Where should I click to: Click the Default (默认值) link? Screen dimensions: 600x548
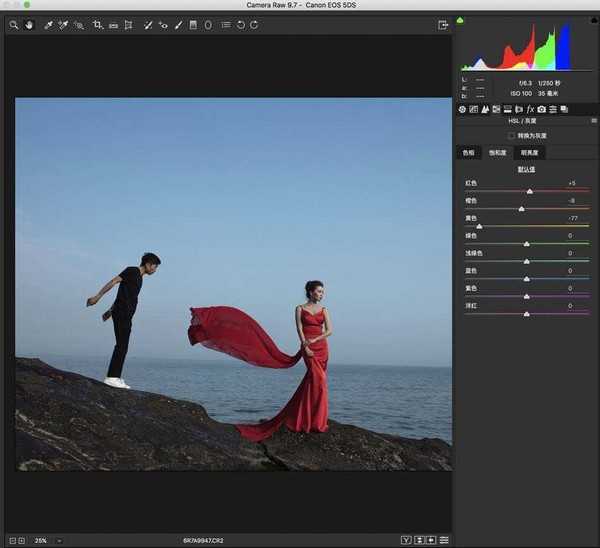pos(525,169)
